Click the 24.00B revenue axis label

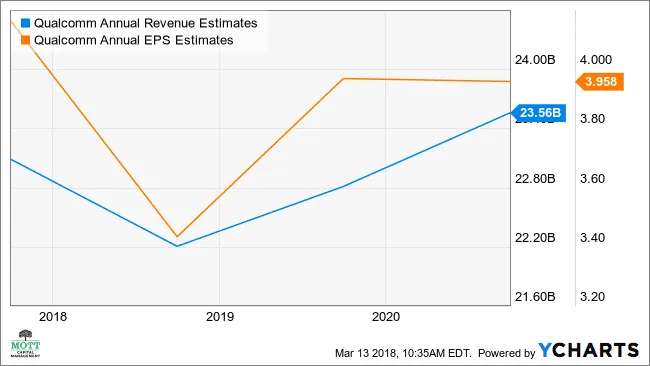point(535,60)
